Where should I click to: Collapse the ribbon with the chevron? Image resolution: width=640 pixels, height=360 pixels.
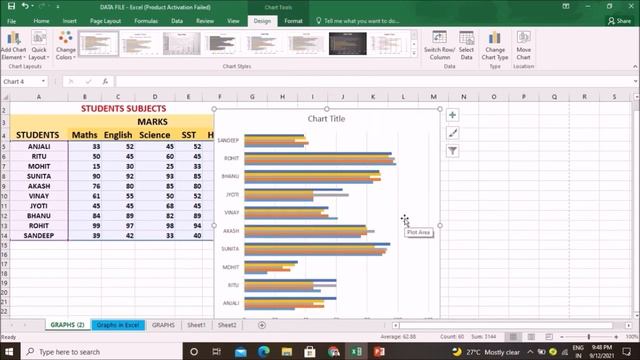(635, 67)
